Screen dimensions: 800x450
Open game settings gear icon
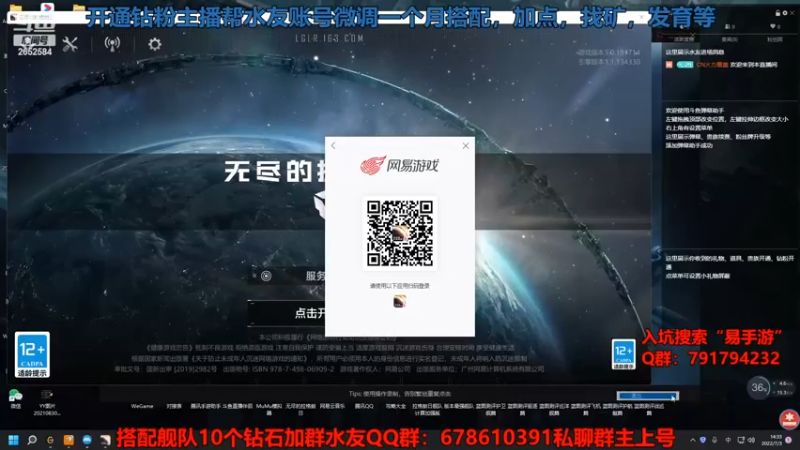[x=155, y=44]
